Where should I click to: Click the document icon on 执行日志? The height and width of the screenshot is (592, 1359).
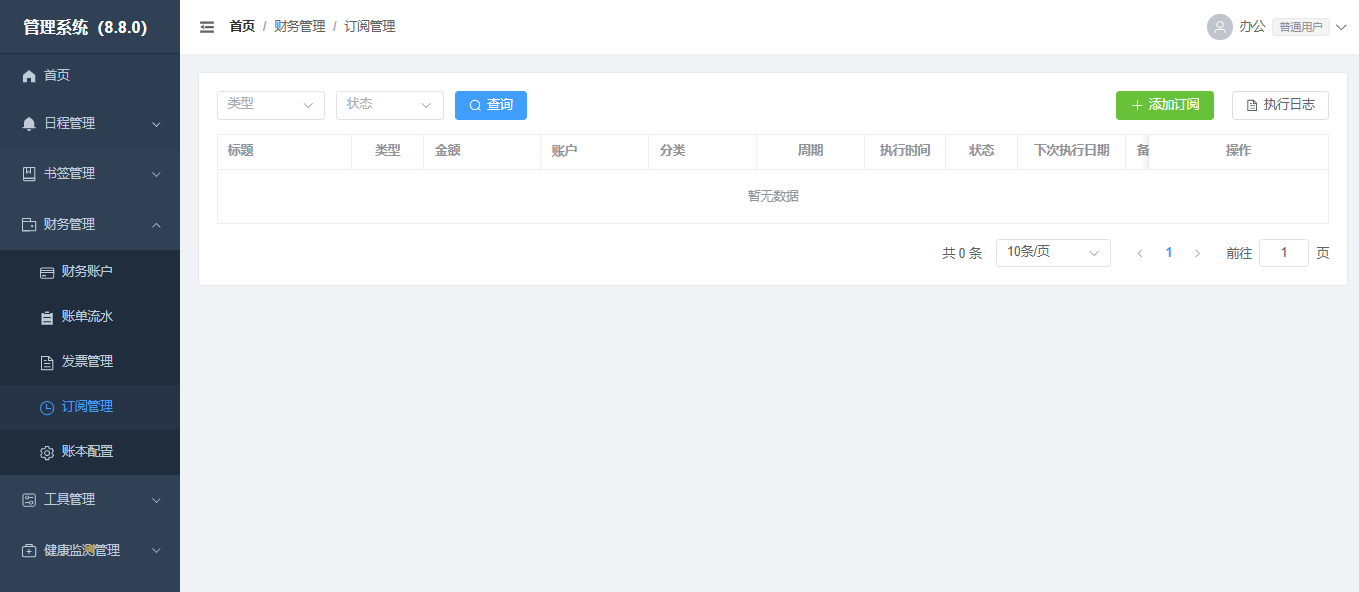[x=1252, y=105]
